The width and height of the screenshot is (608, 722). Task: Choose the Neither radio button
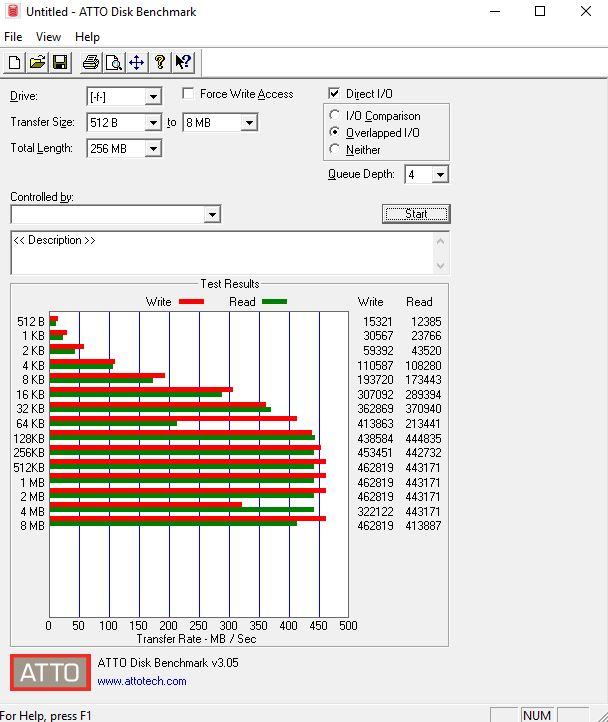pos(335,149)
